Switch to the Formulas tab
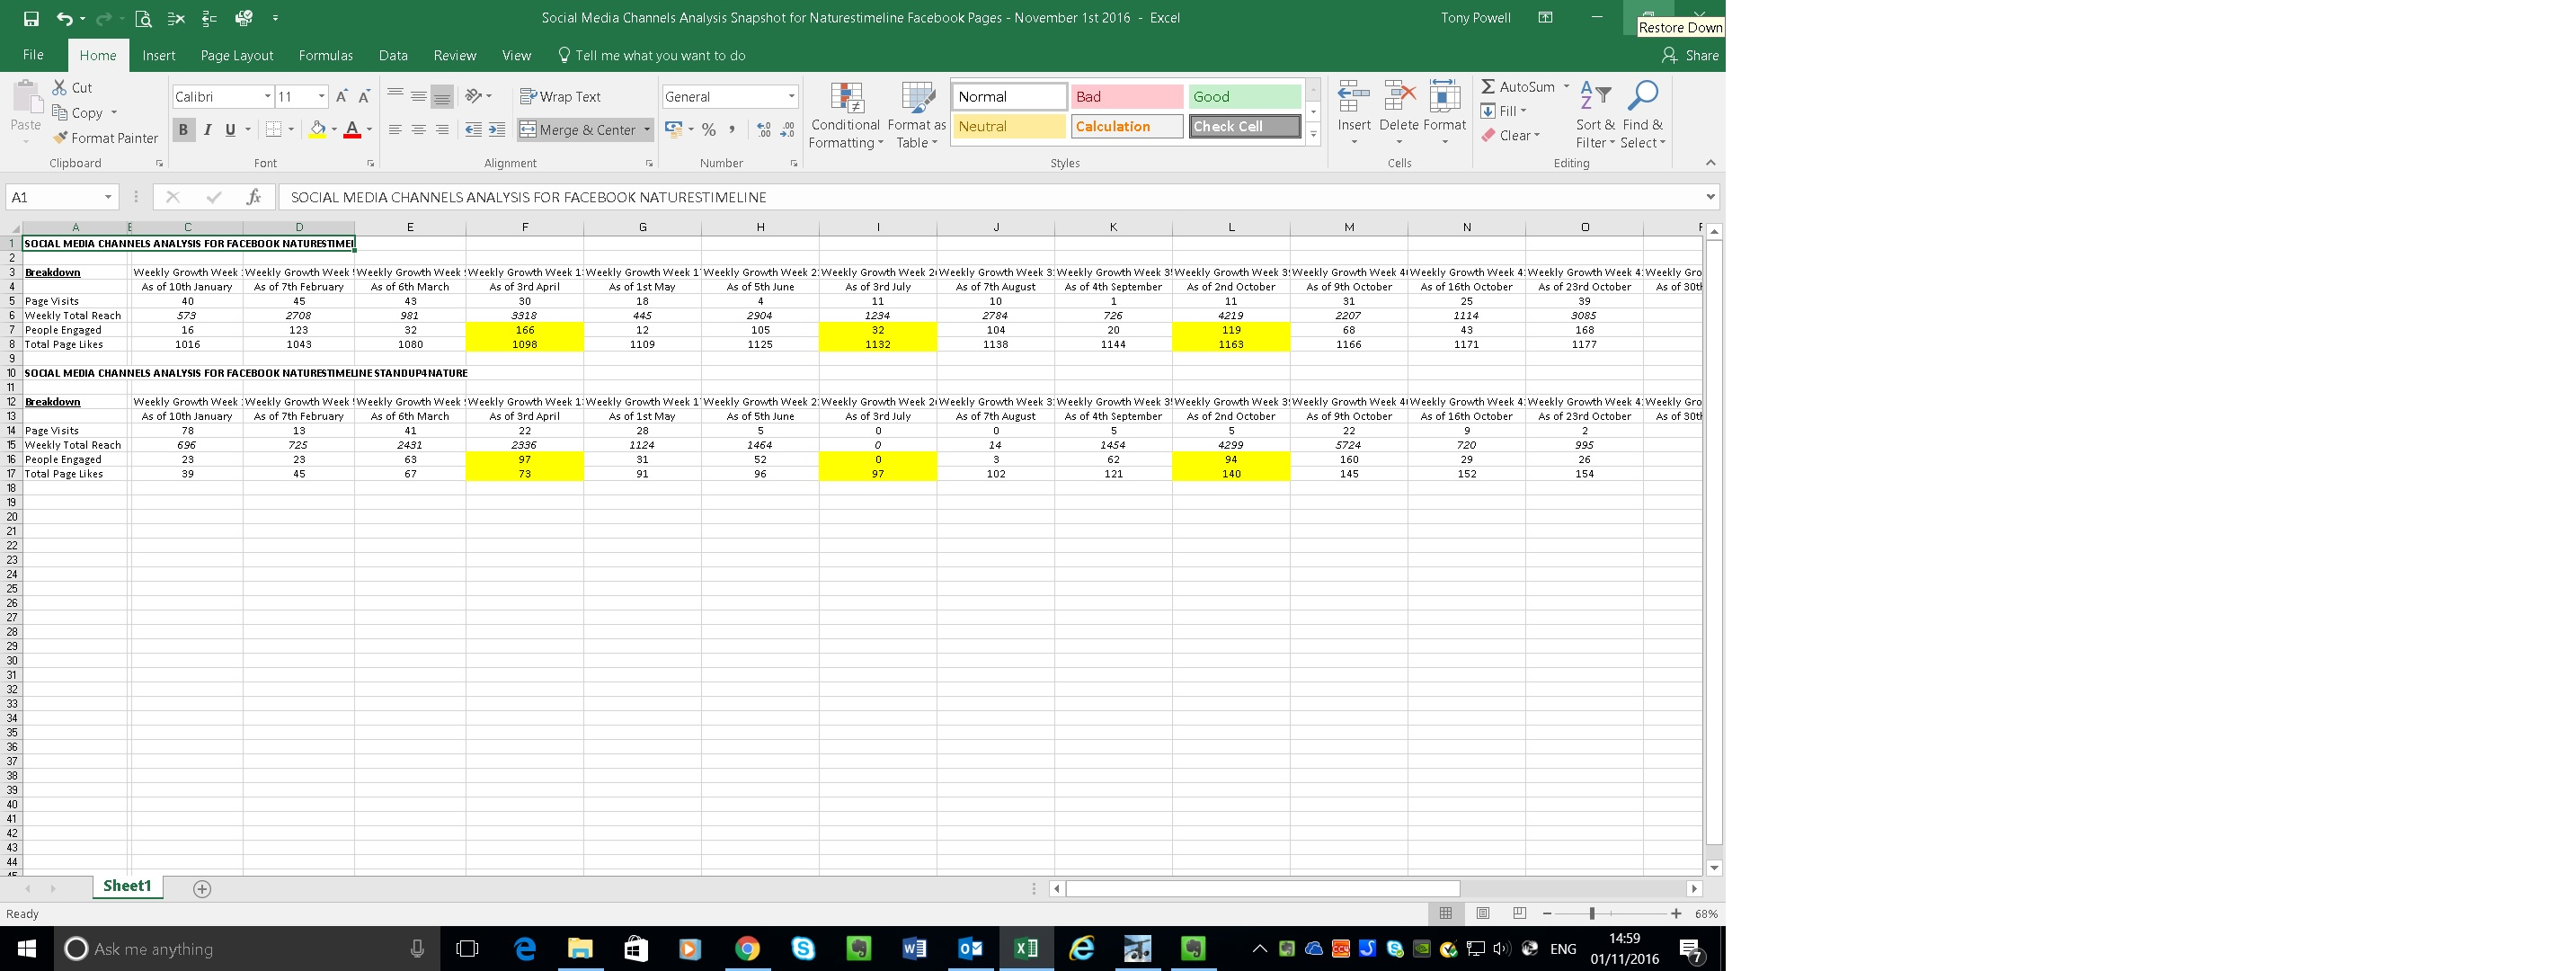The image size is (2576, 971). 325,55
